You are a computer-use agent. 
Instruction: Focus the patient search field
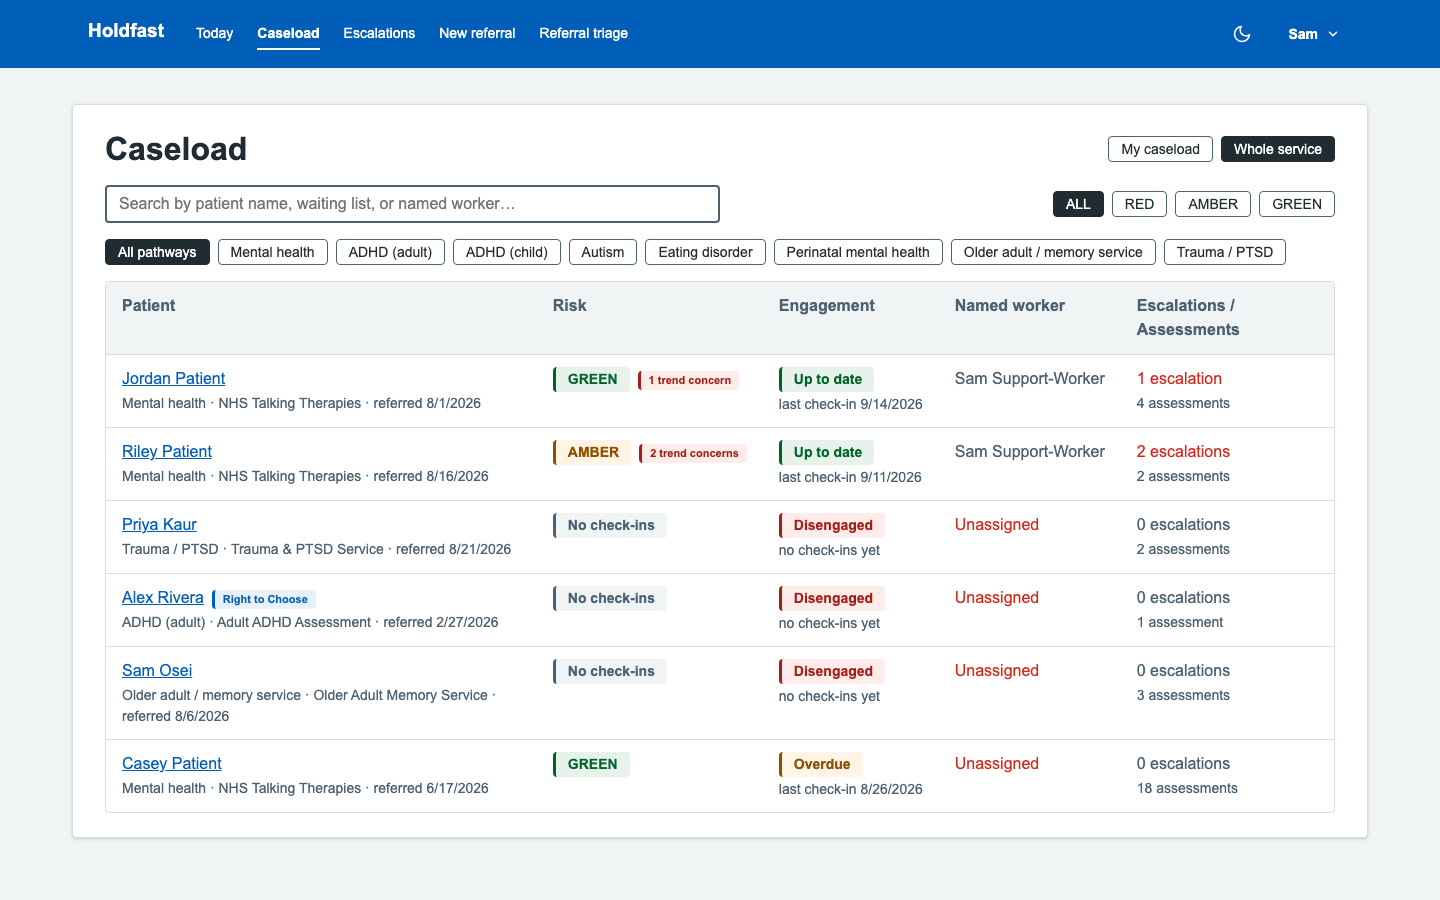tap(412, 204)
